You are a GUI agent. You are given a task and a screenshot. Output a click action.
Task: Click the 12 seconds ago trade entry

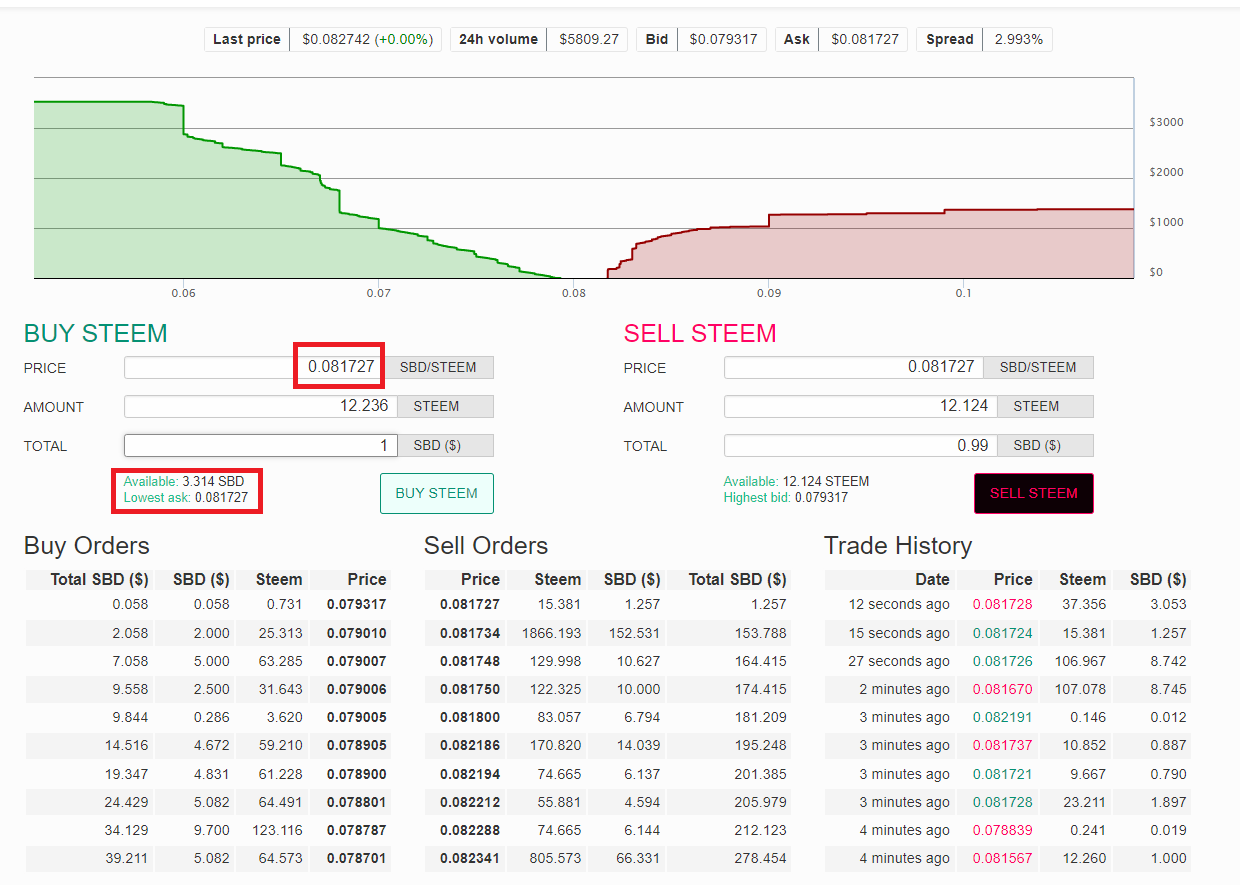tap(1007, 604)
